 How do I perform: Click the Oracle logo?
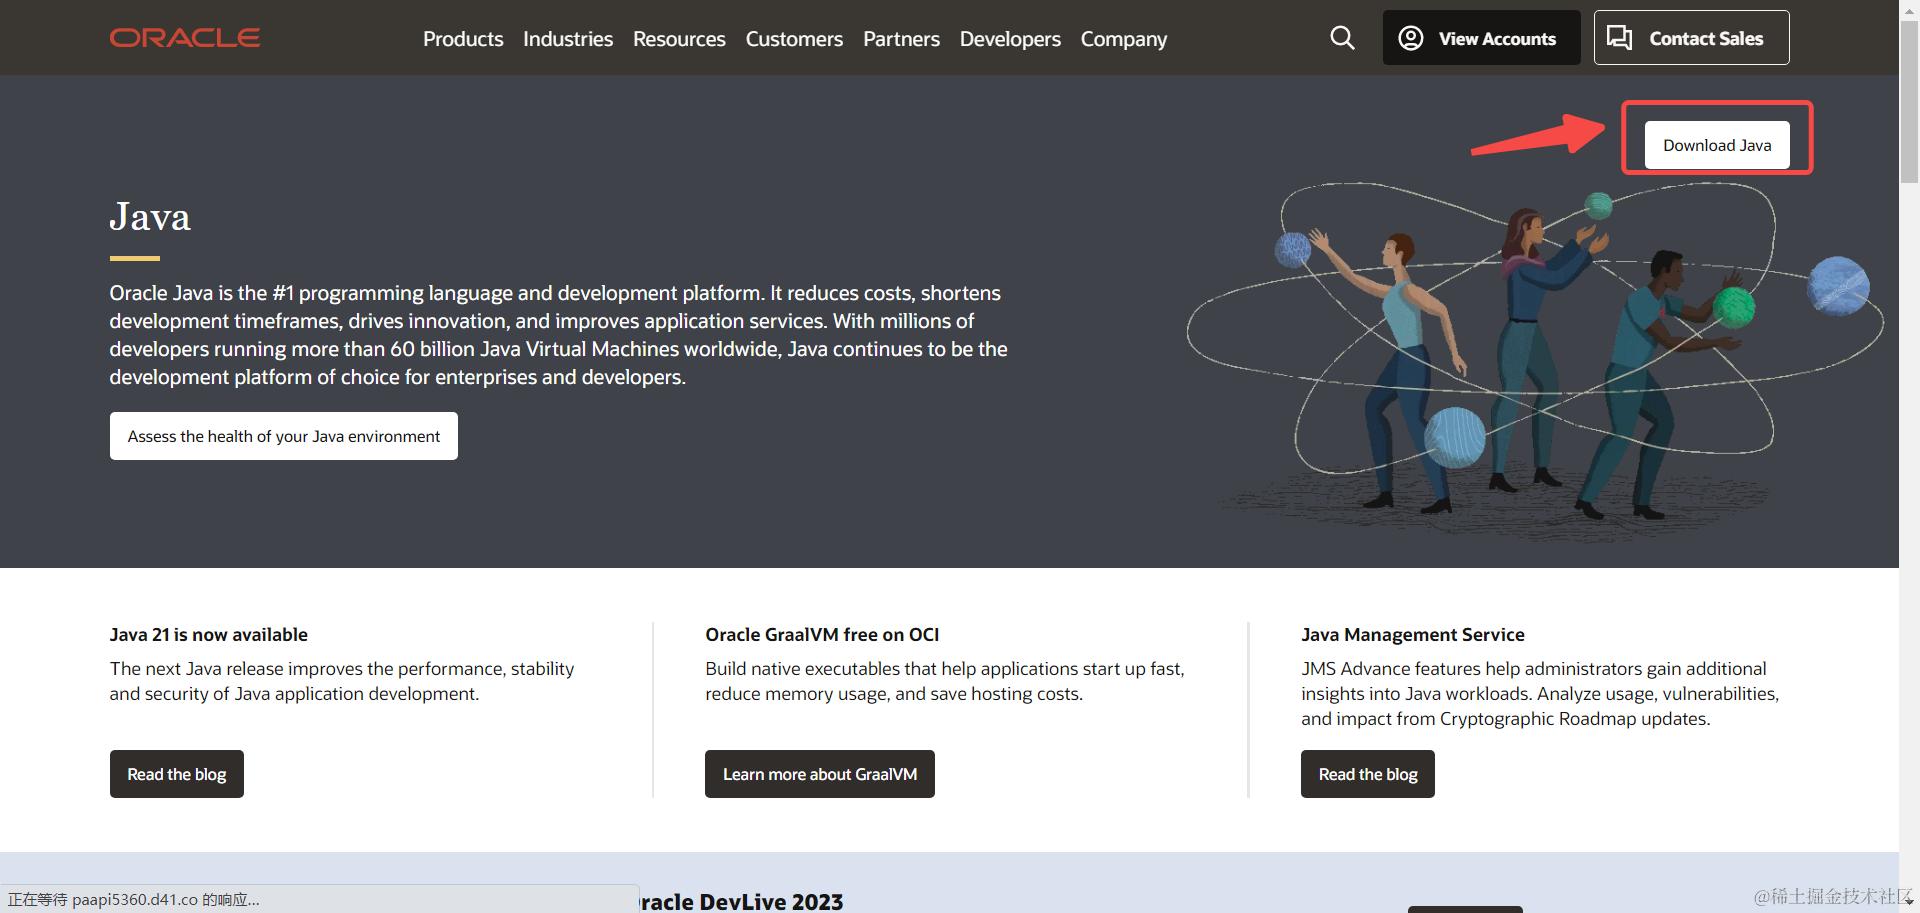pyautogui.click(x=185, y=38)
